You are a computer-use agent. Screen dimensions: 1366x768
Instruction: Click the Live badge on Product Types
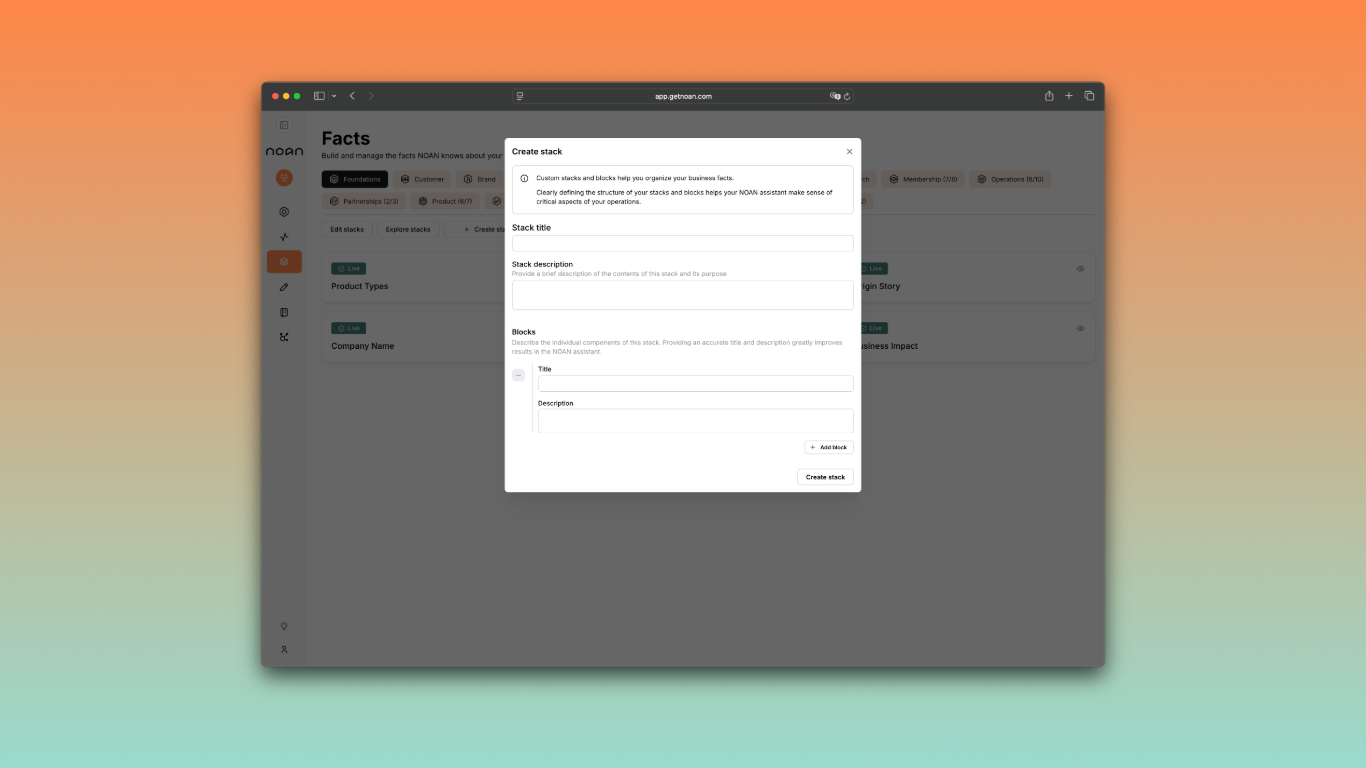pos(349,268)
